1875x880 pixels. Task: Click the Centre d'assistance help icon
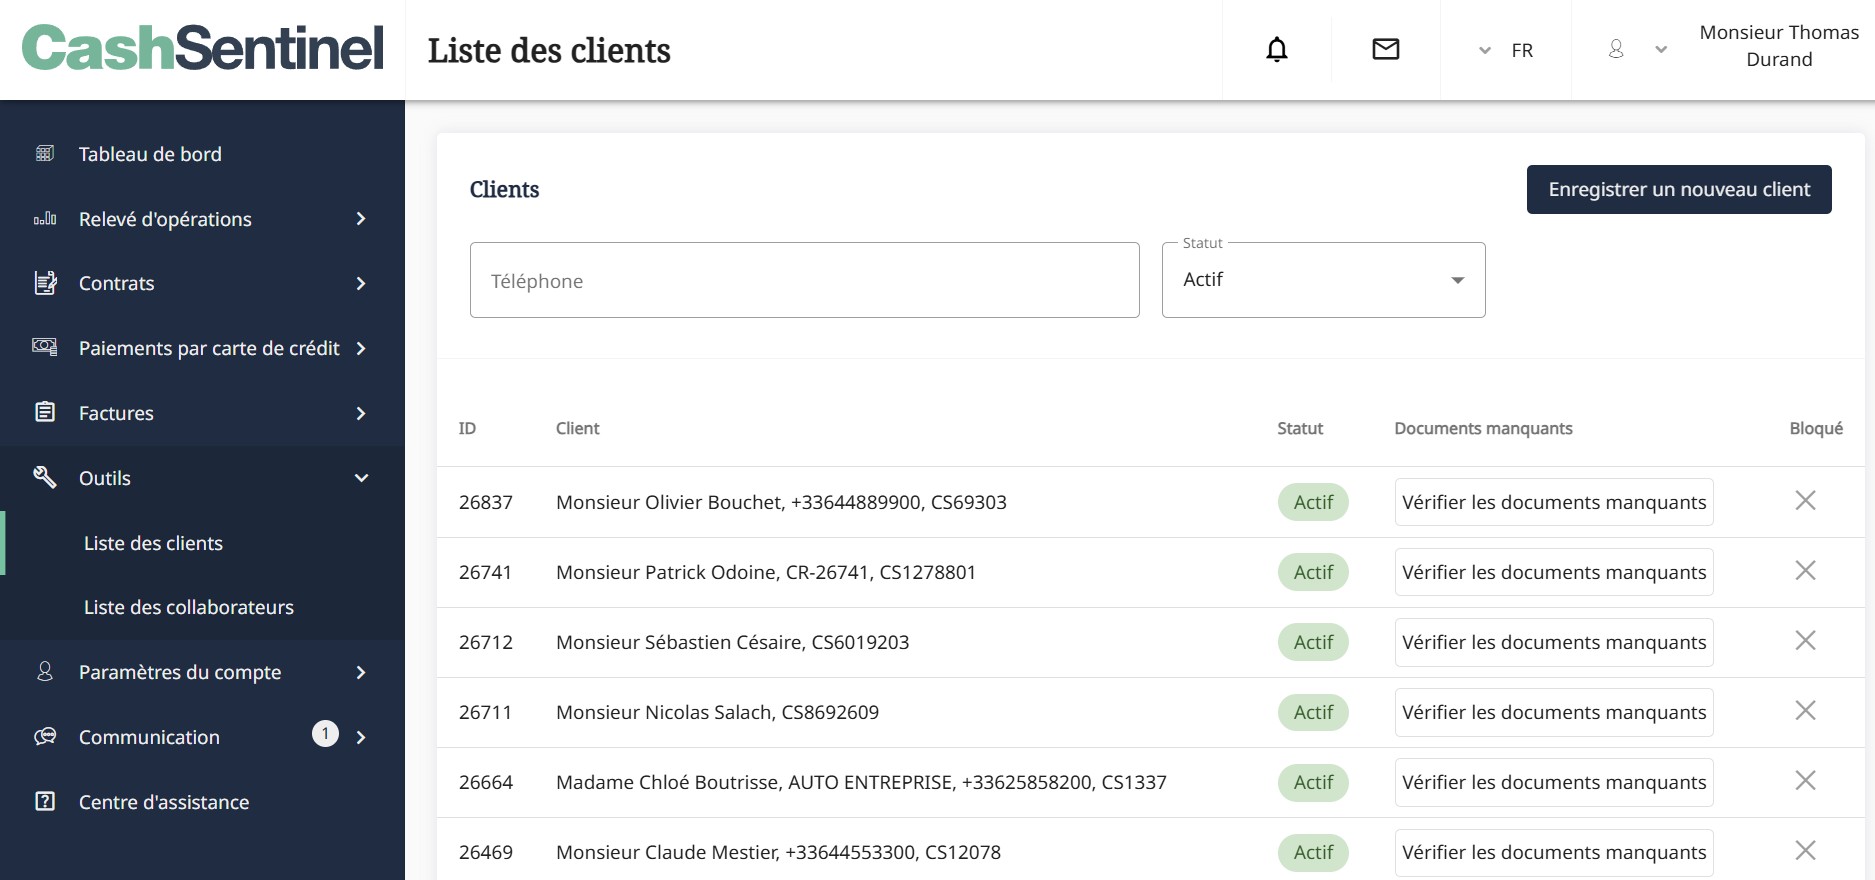point(45,801)
